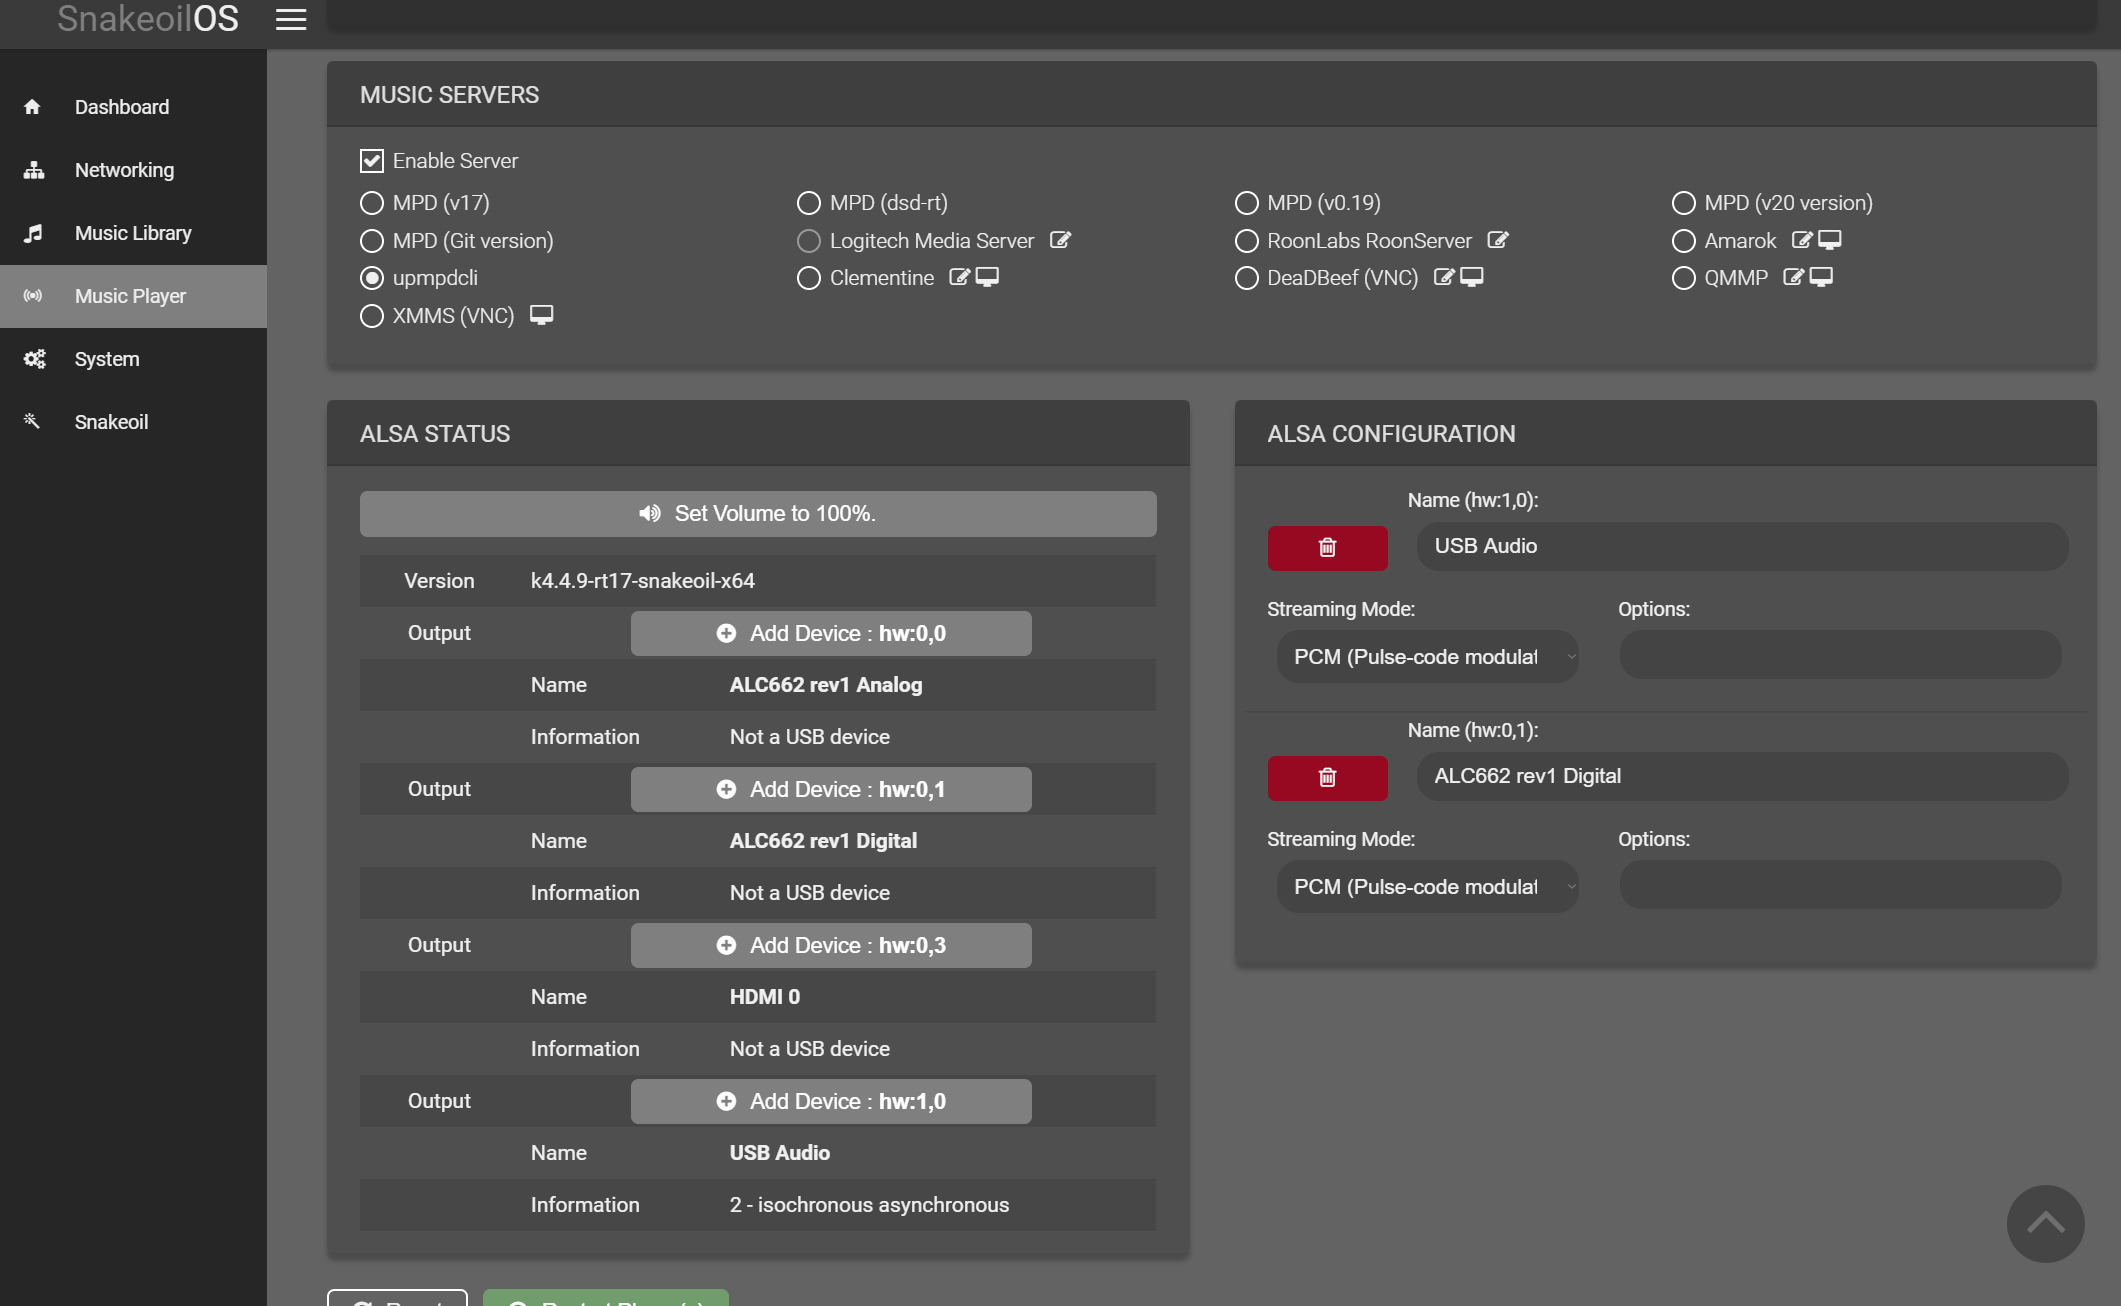Open Streaming Mode dropdown for USB Audio
The width and height of the screenshot is (2121, 1306).
click(x=1427, y=657)
